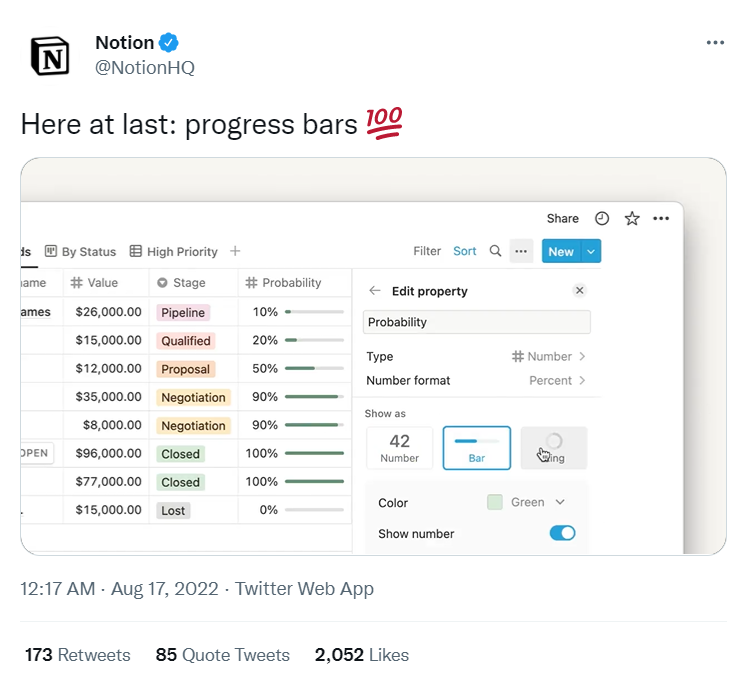The height and width of the screenshot is (686, 742).
Task: Switch to the High Priority tab
Action: [x=174, y=252]
